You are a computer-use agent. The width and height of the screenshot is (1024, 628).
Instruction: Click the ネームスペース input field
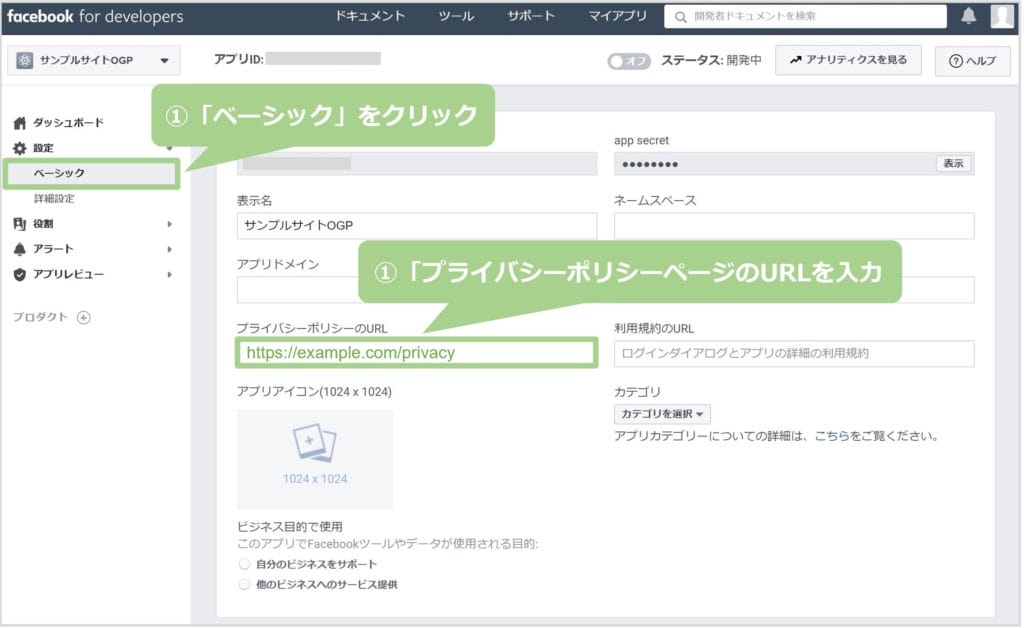[794, 226]
